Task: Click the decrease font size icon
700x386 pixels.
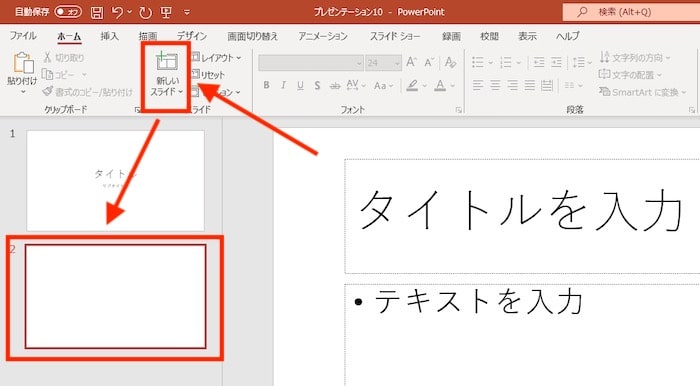Action: click(x=429, y=62)
